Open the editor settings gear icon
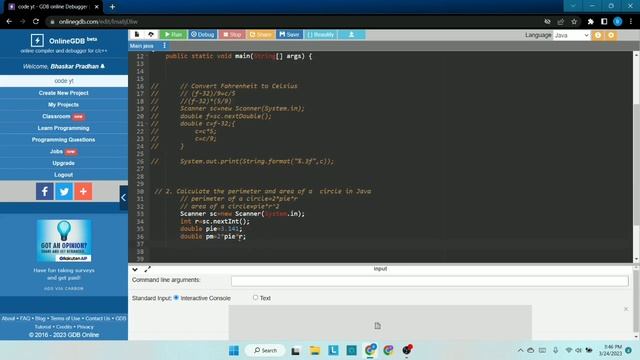640x360 pixels. pos(611,35)
